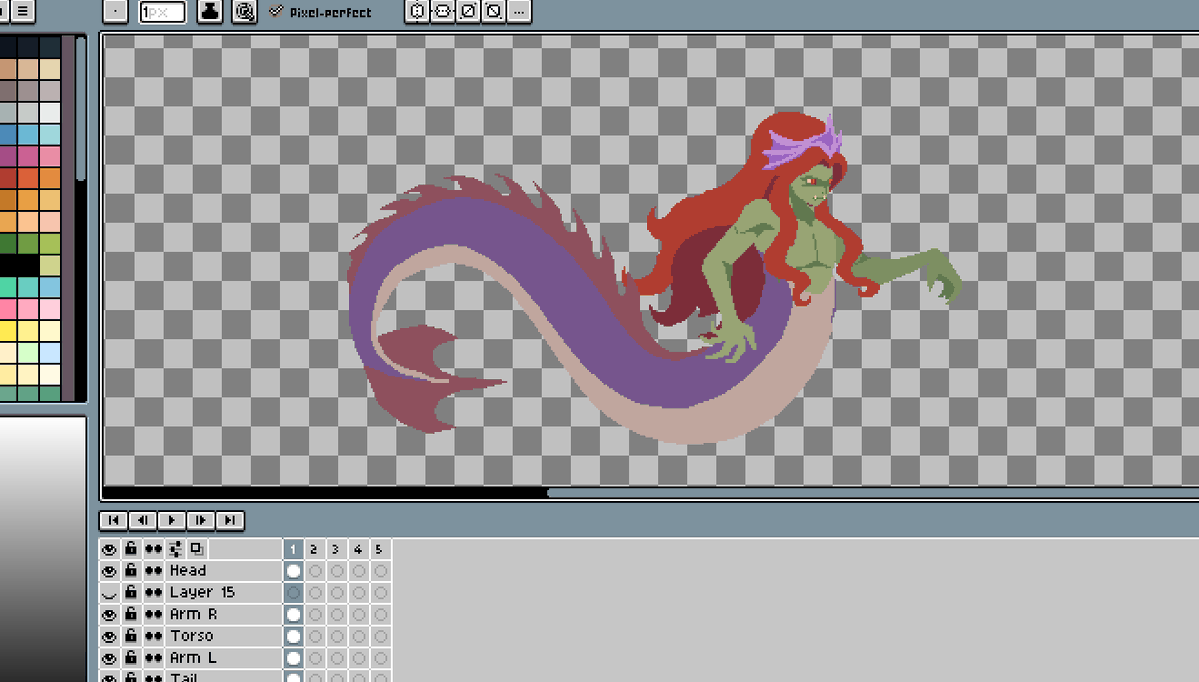Viewport: 1199px width, 682px height.
Task: Open timeline settings sliders icon
Action: 175,549
